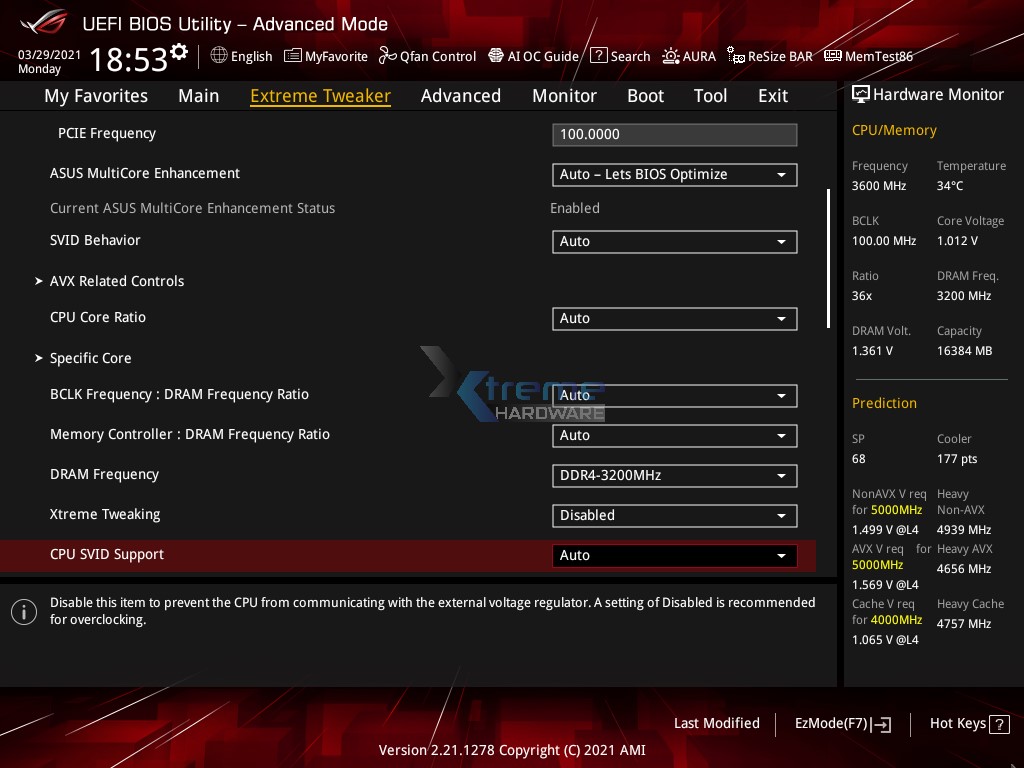This screenshot has width=1024, height=768.
Task: Launch the AI OC Guide
Action: point(533,56)
